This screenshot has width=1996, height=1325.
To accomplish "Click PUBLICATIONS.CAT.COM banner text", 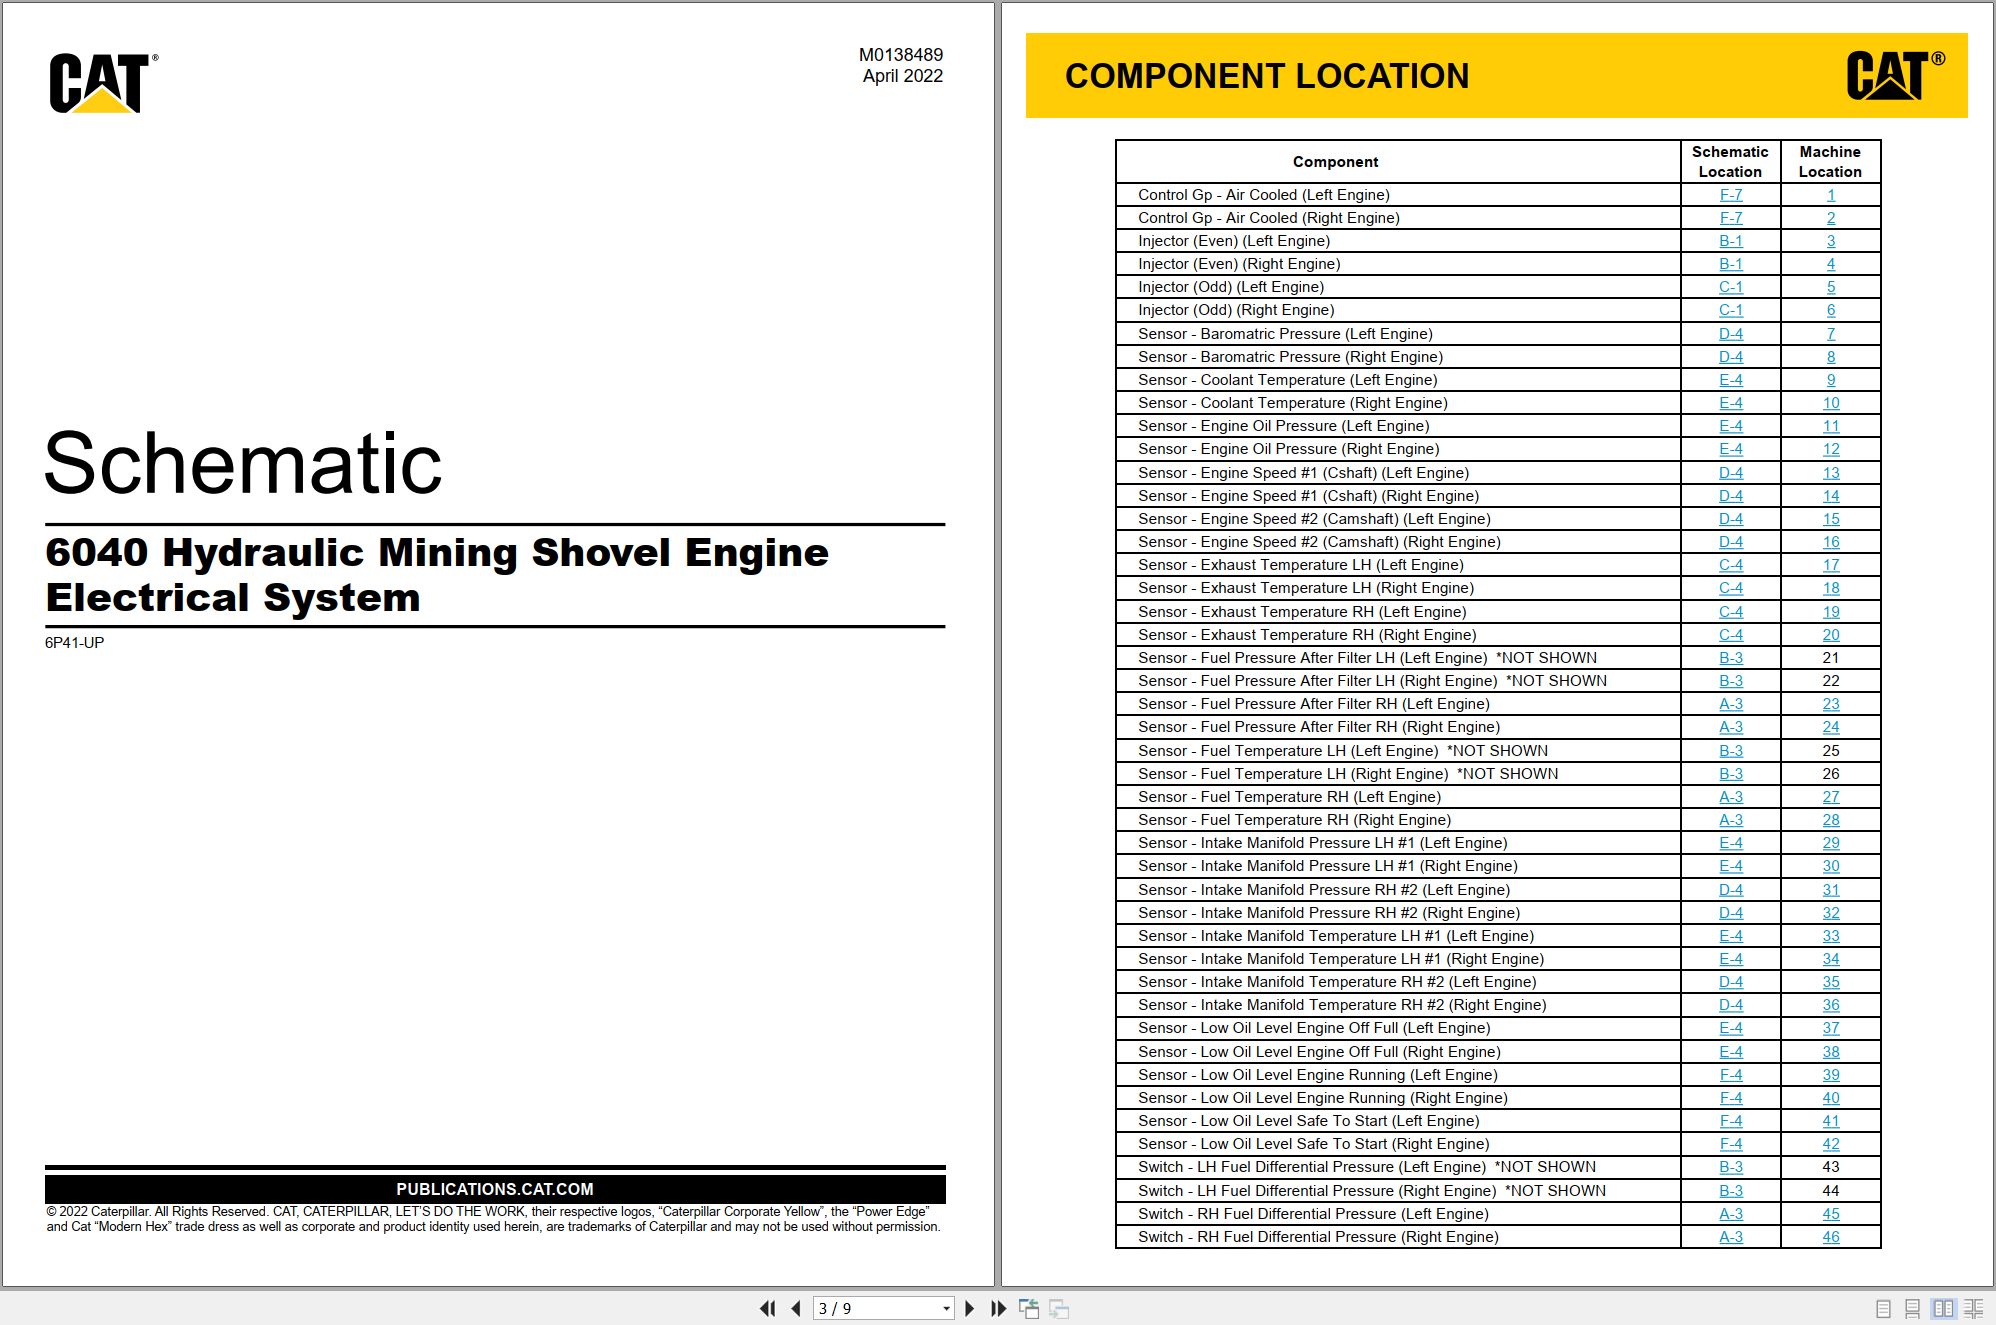I will click(x=495, y=1189).
